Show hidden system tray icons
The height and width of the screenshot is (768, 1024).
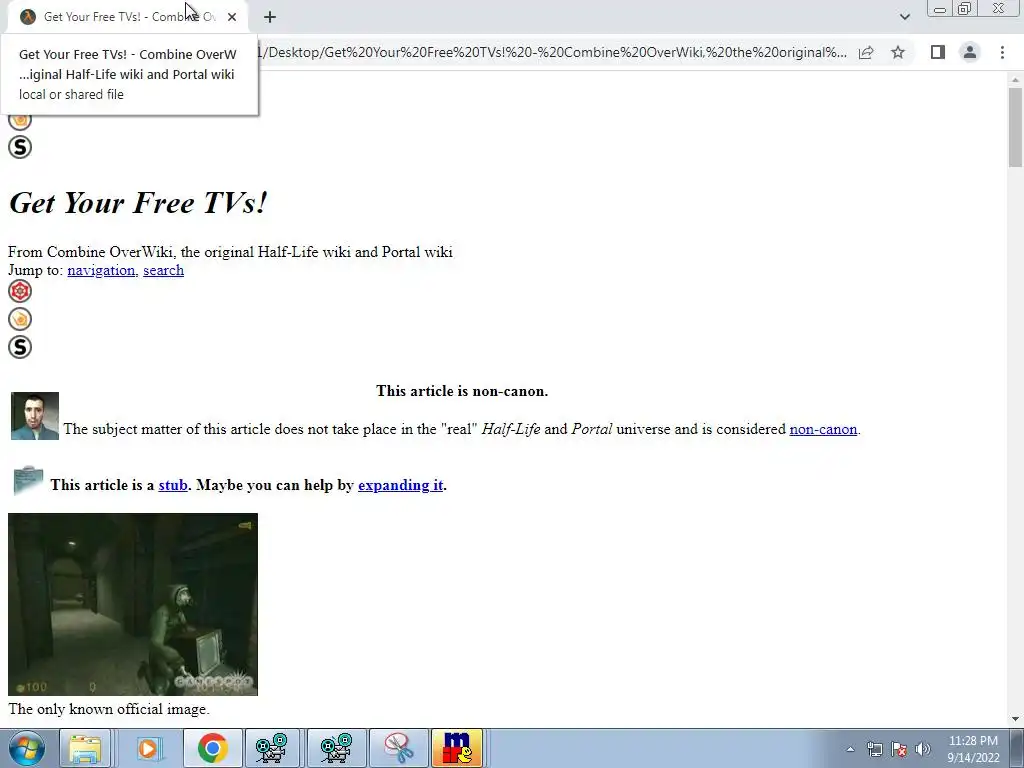pyautogui.click(x=850, y=749)
